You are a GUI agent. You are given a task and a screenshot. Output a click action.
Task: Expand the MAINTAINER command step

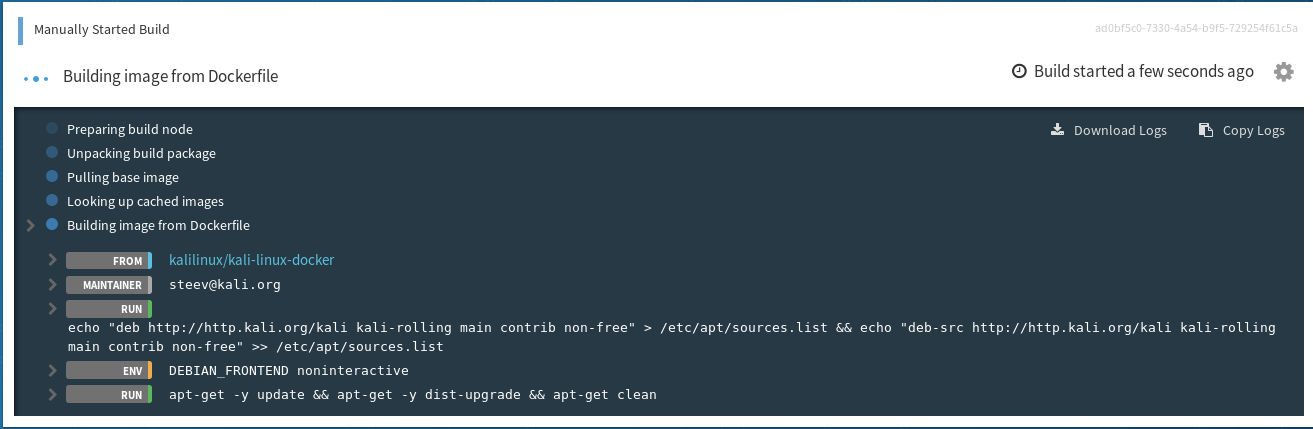[x=52, y=285]
